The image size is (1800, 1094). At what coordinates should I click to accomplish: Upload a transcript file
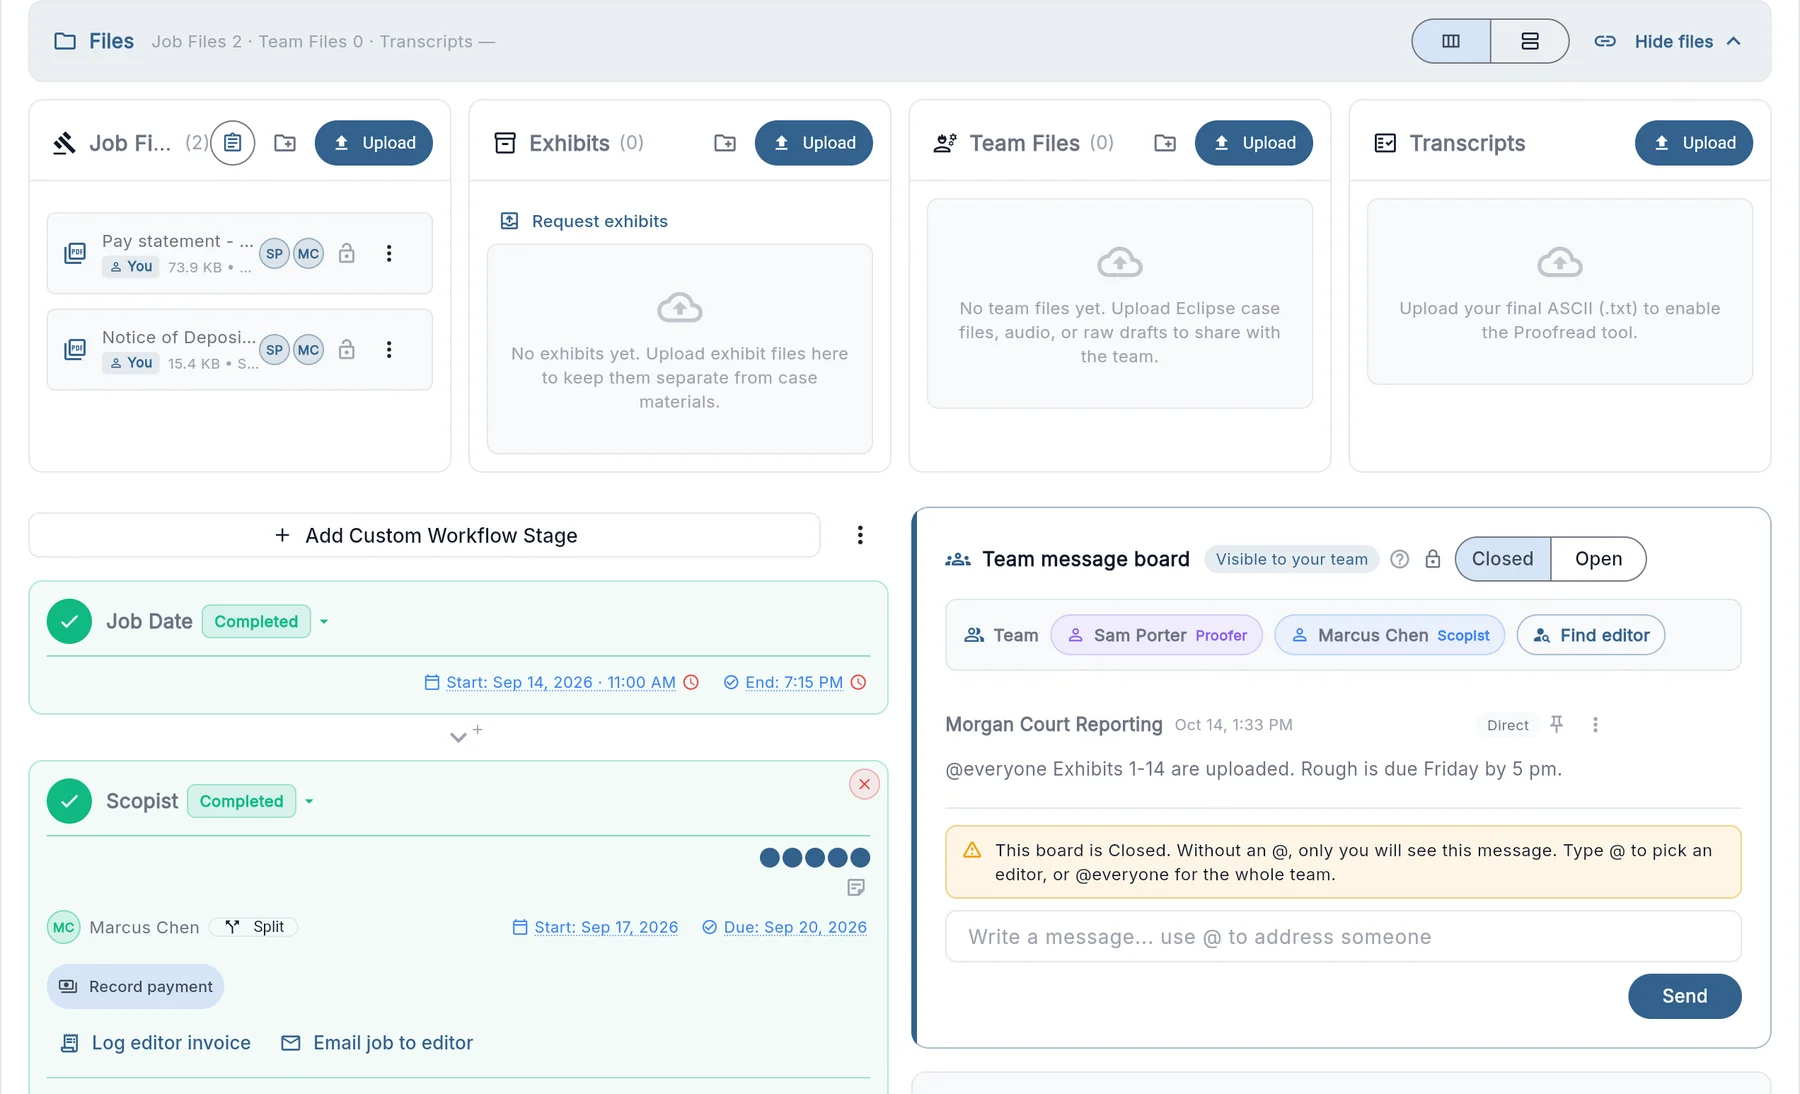click(x=1694, y=143)
